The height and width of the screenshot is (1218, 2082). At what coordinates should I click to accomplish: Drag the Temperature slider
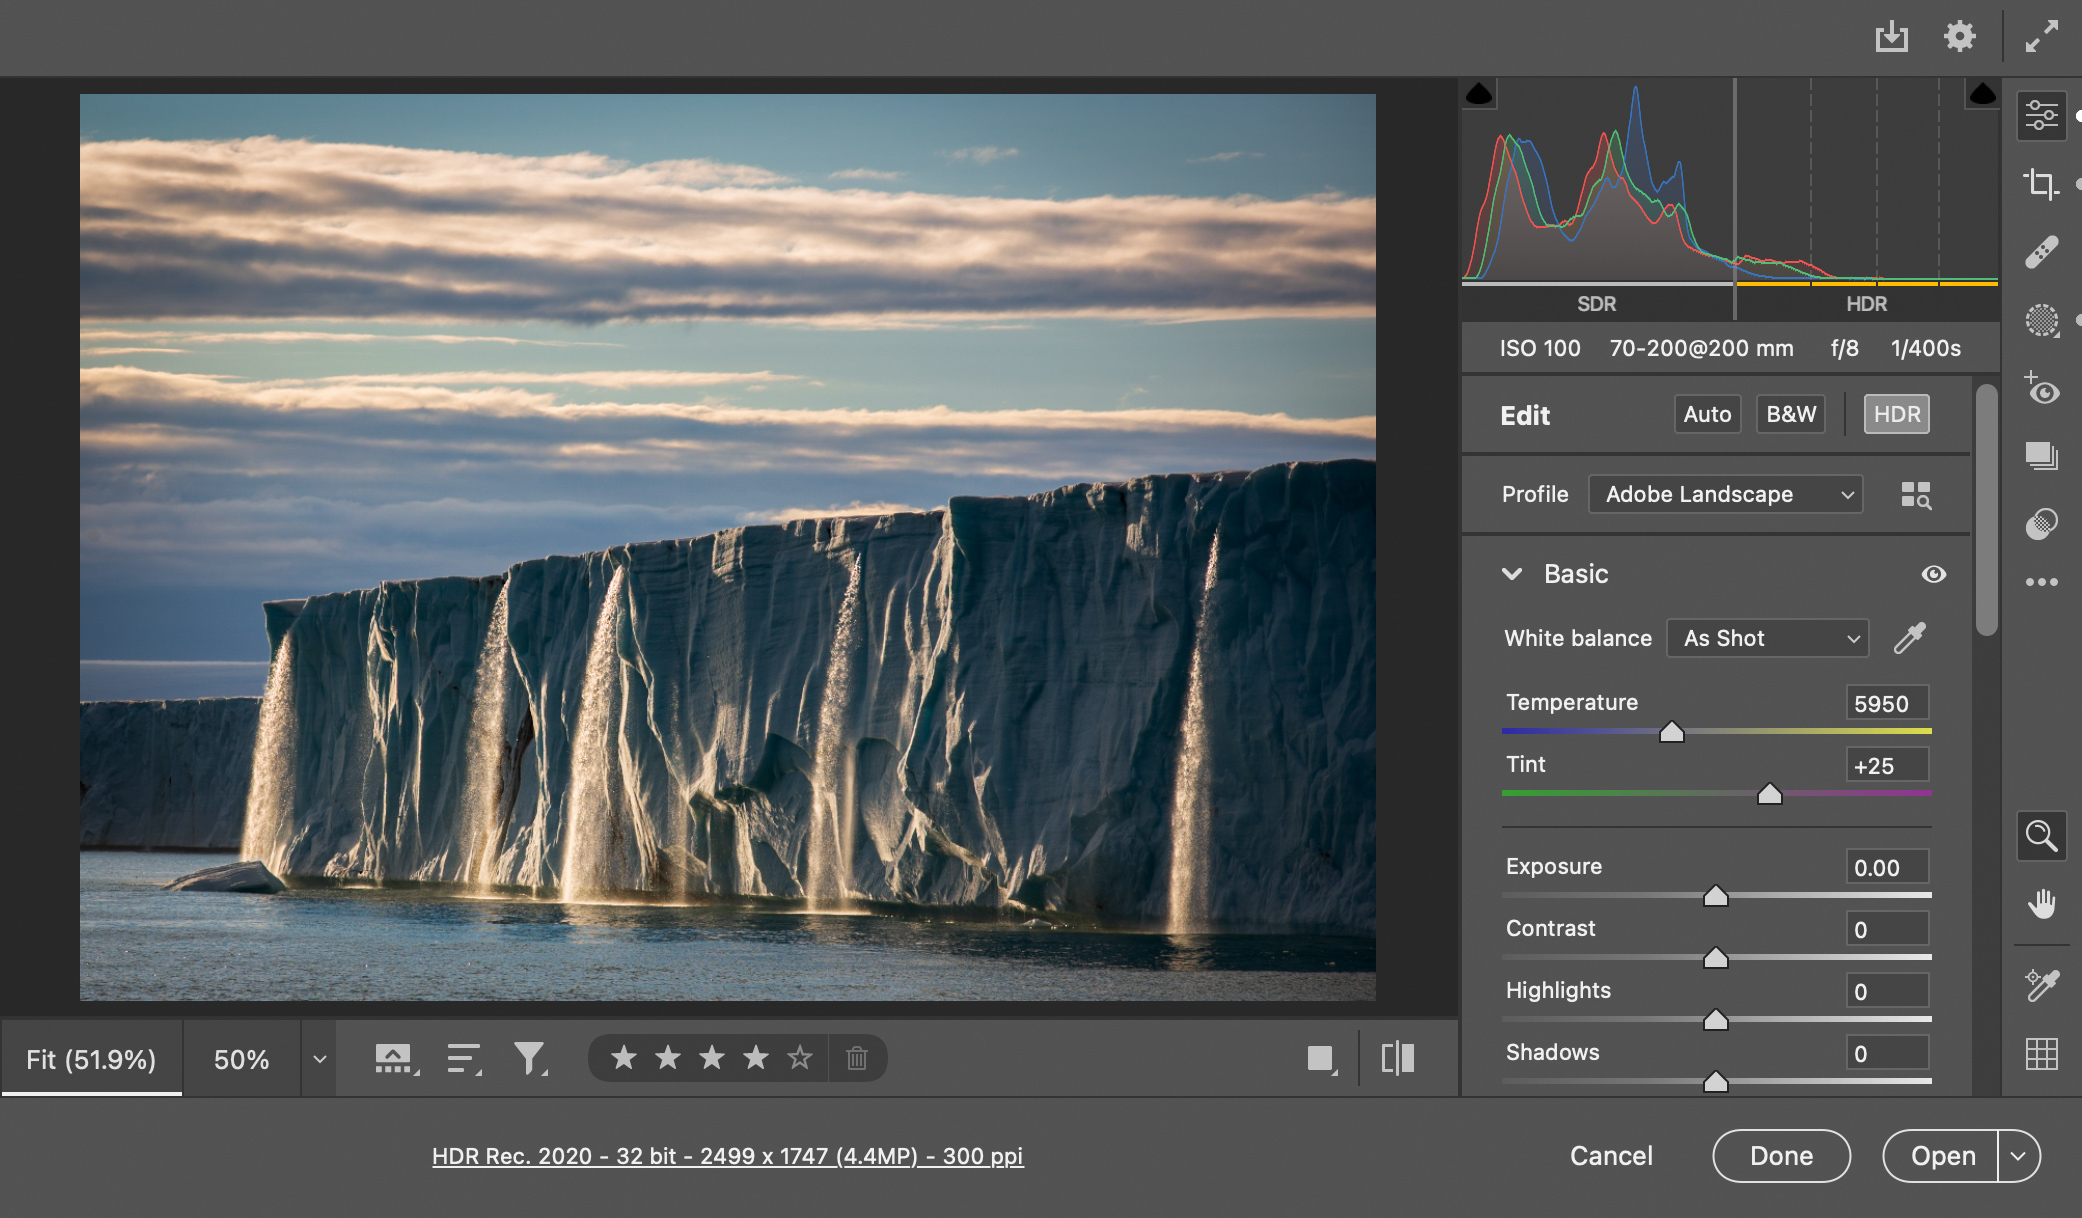tap(1670, 731)
